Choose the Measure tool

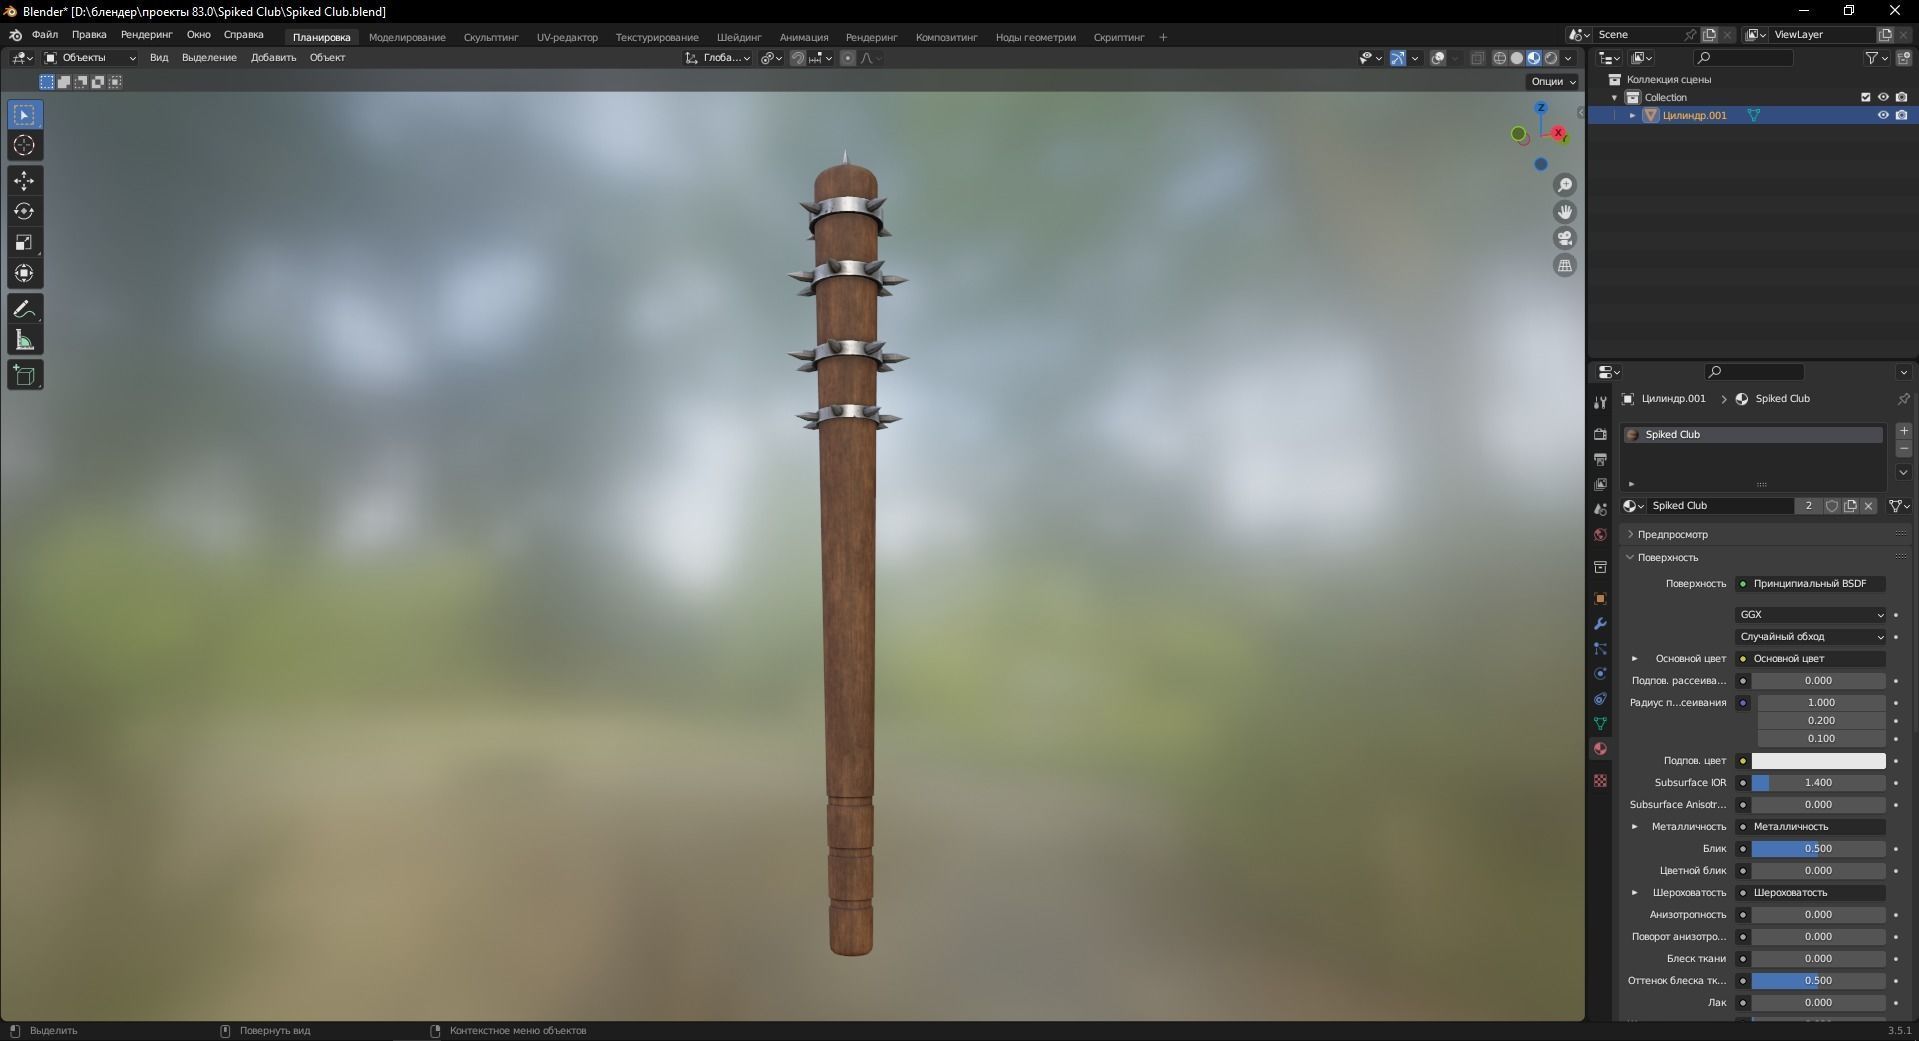[24, 341]
